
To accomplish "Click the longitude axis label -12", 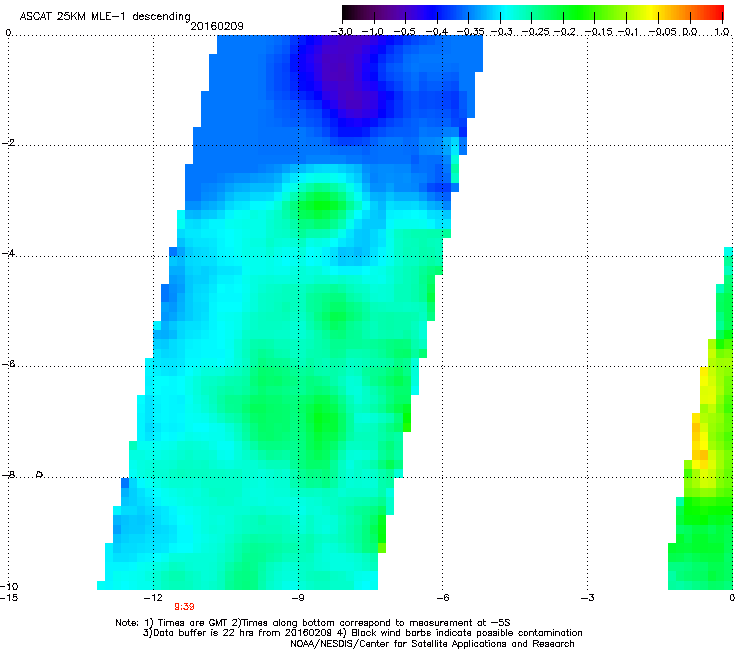I will click(x=153, y=598).
